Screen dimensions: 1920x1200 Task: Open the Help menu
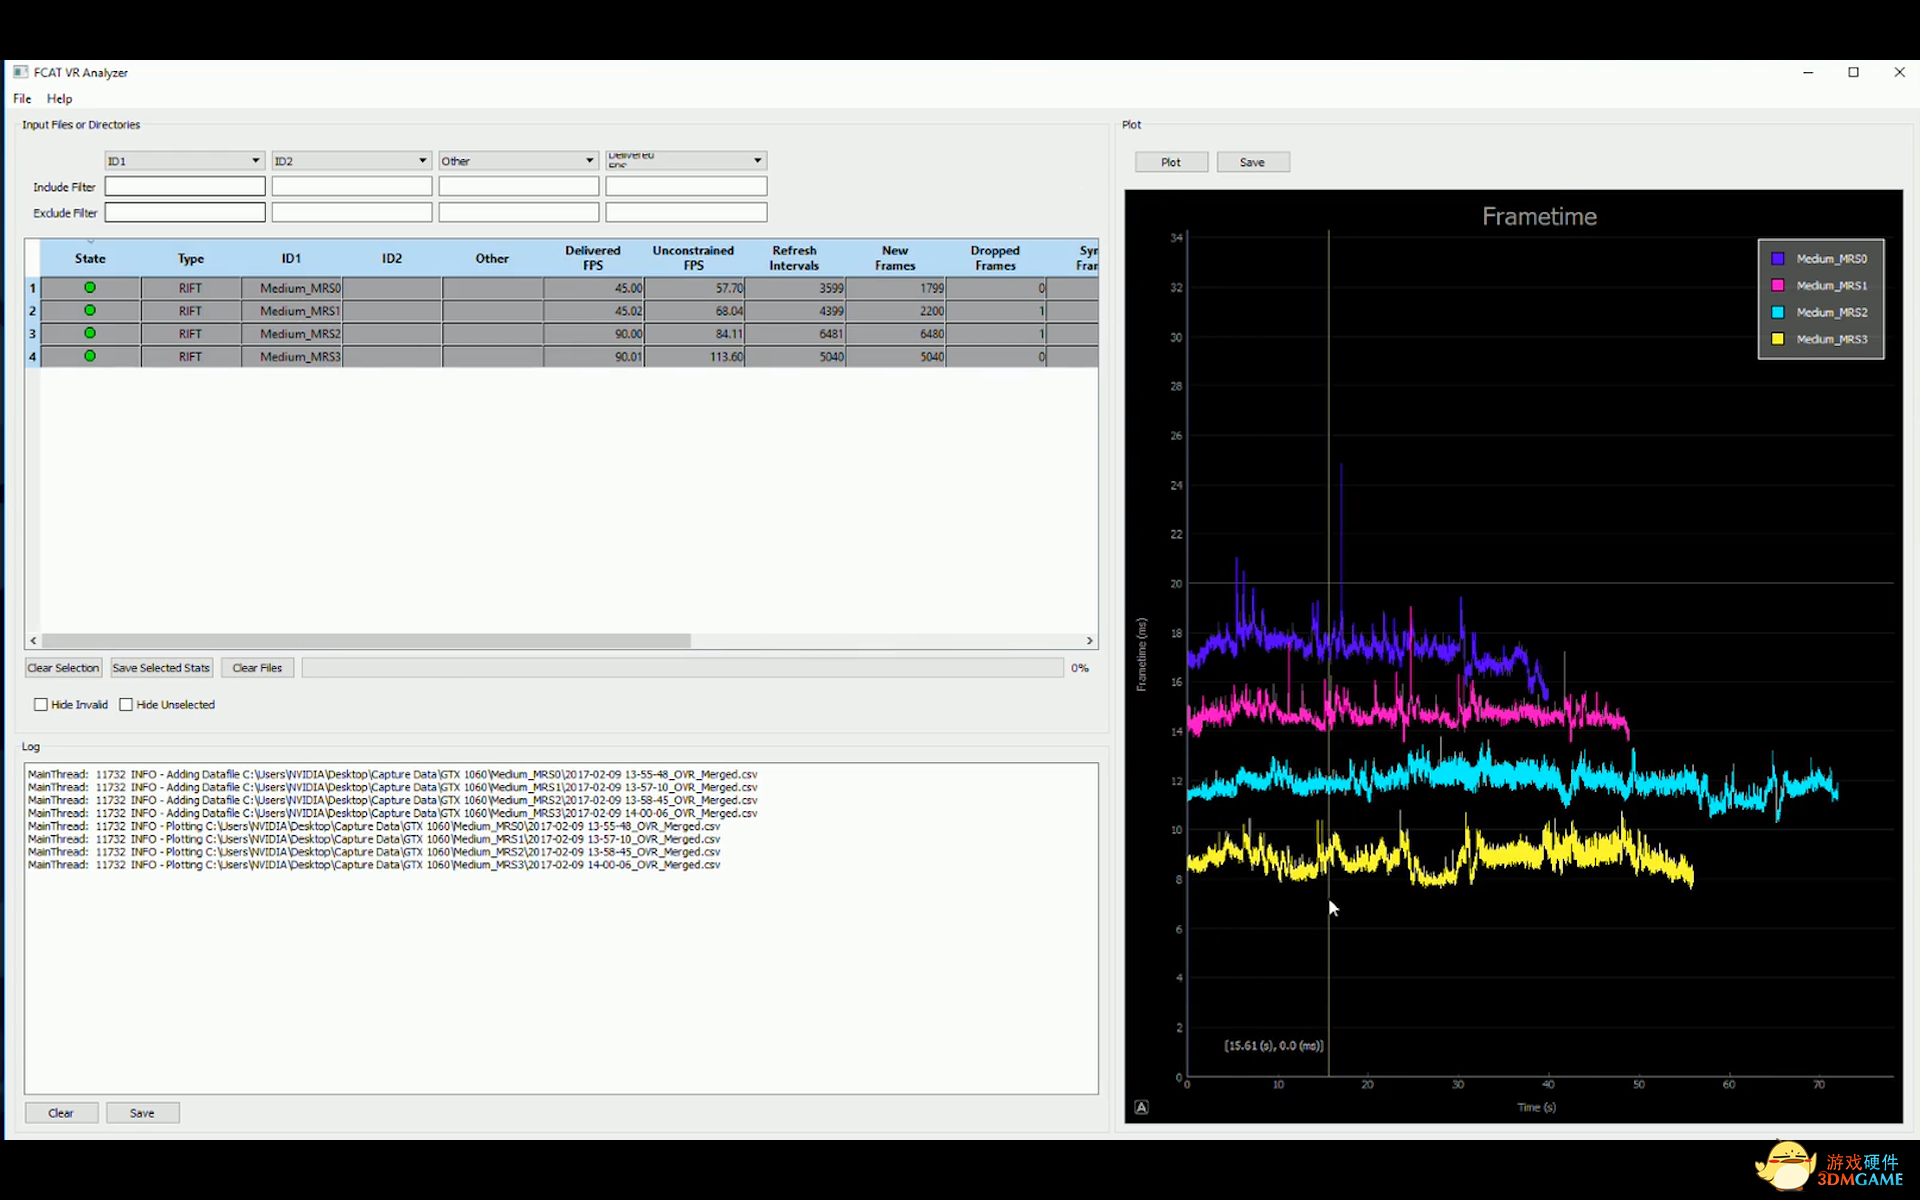pos(59,99)
